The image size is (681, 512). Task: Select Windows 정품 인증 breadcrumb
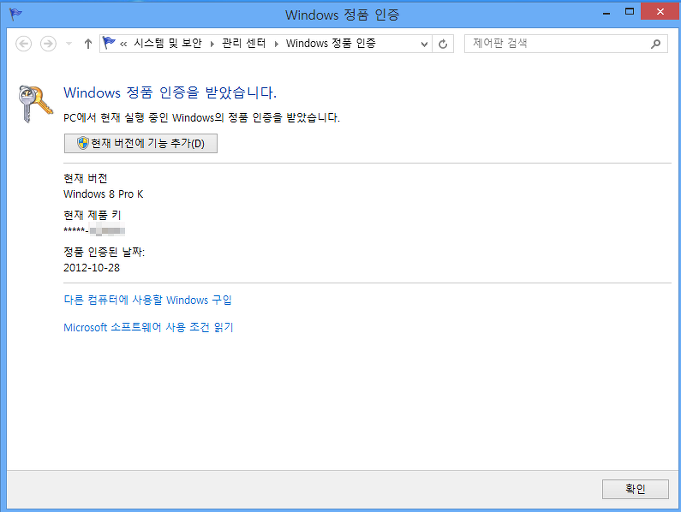click(x=331, y=43)
